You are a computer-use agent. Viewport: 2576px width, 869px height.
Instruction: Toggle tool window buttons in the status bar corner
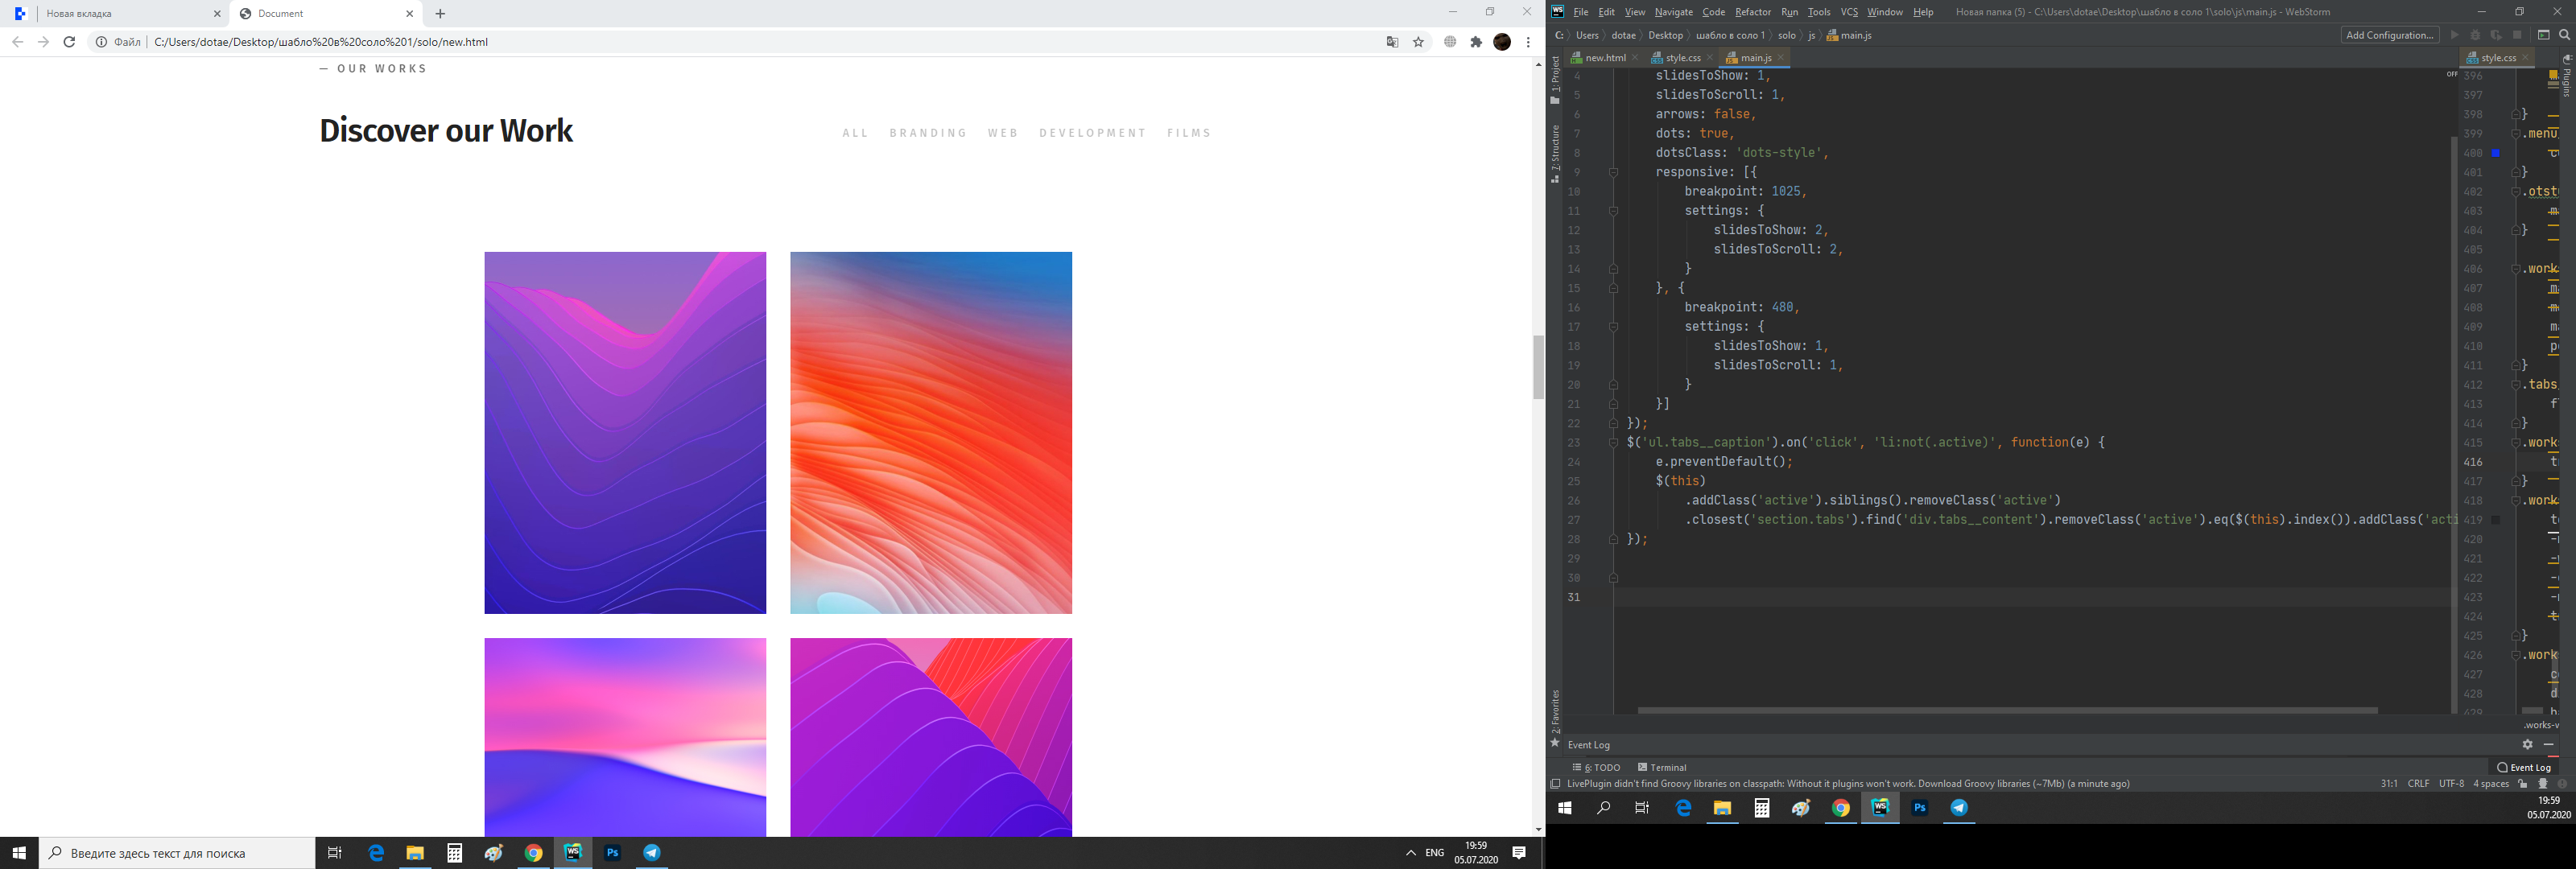1555,784
